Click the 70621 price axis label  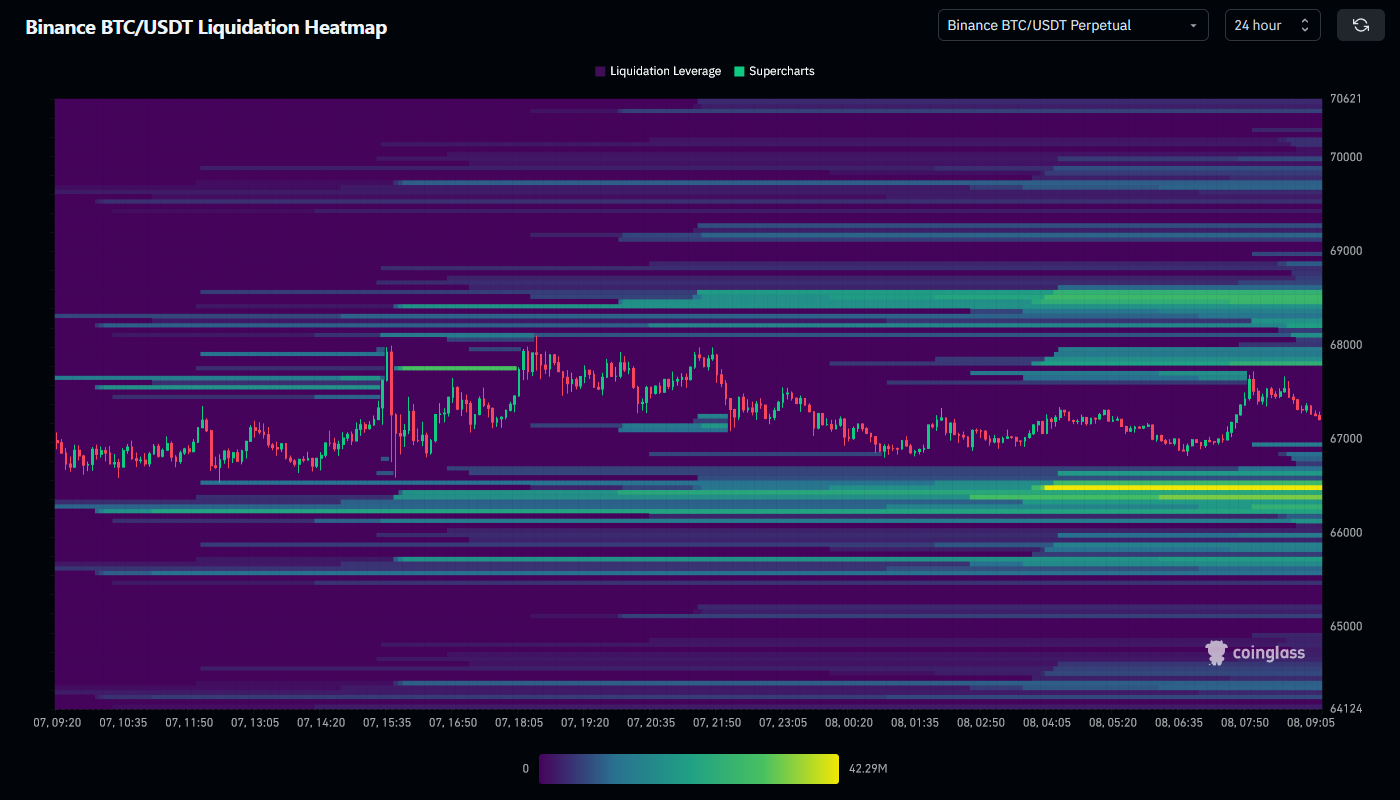point(1345,99)
